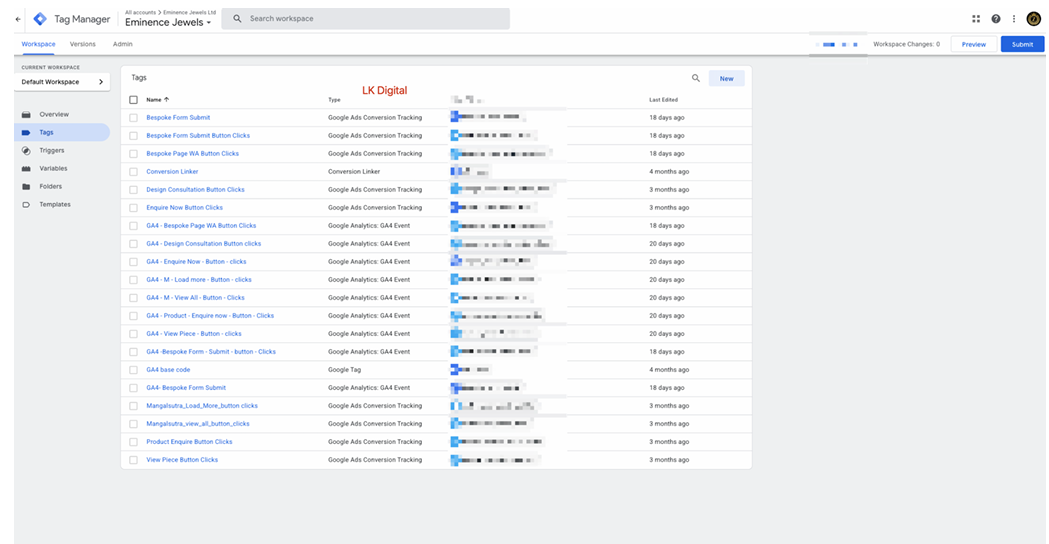Open Folders in the sidebar

click(x=50, y=187)
